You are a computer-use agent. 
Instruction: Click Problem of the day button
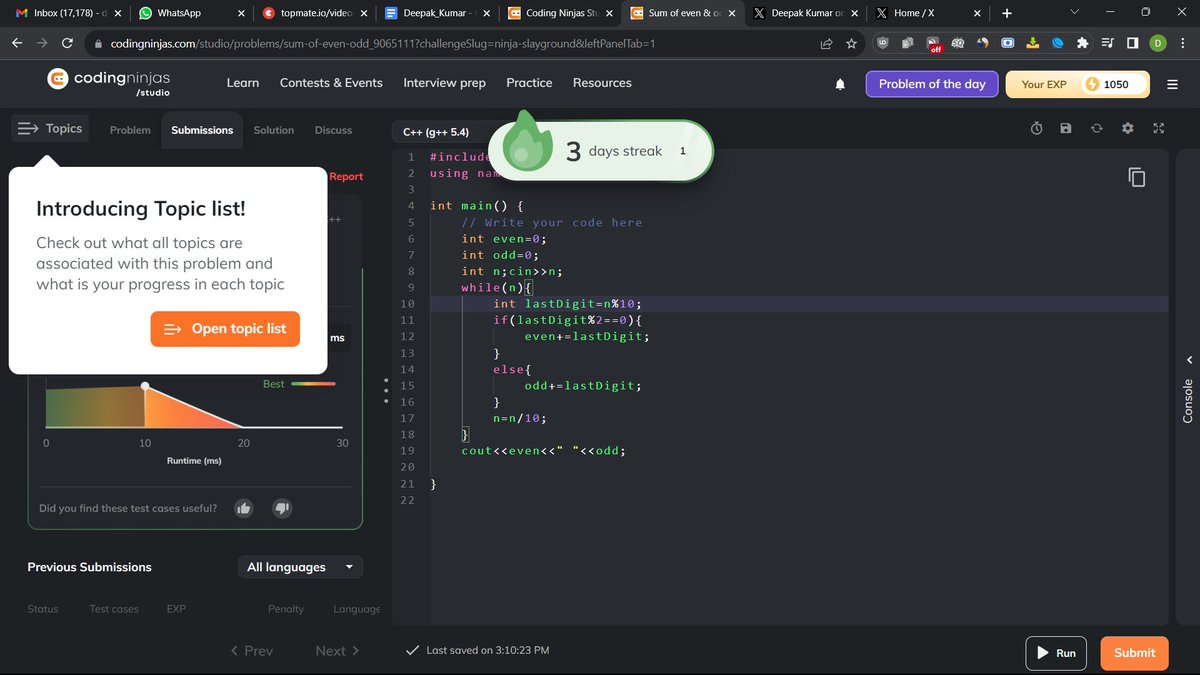[932, 84]
